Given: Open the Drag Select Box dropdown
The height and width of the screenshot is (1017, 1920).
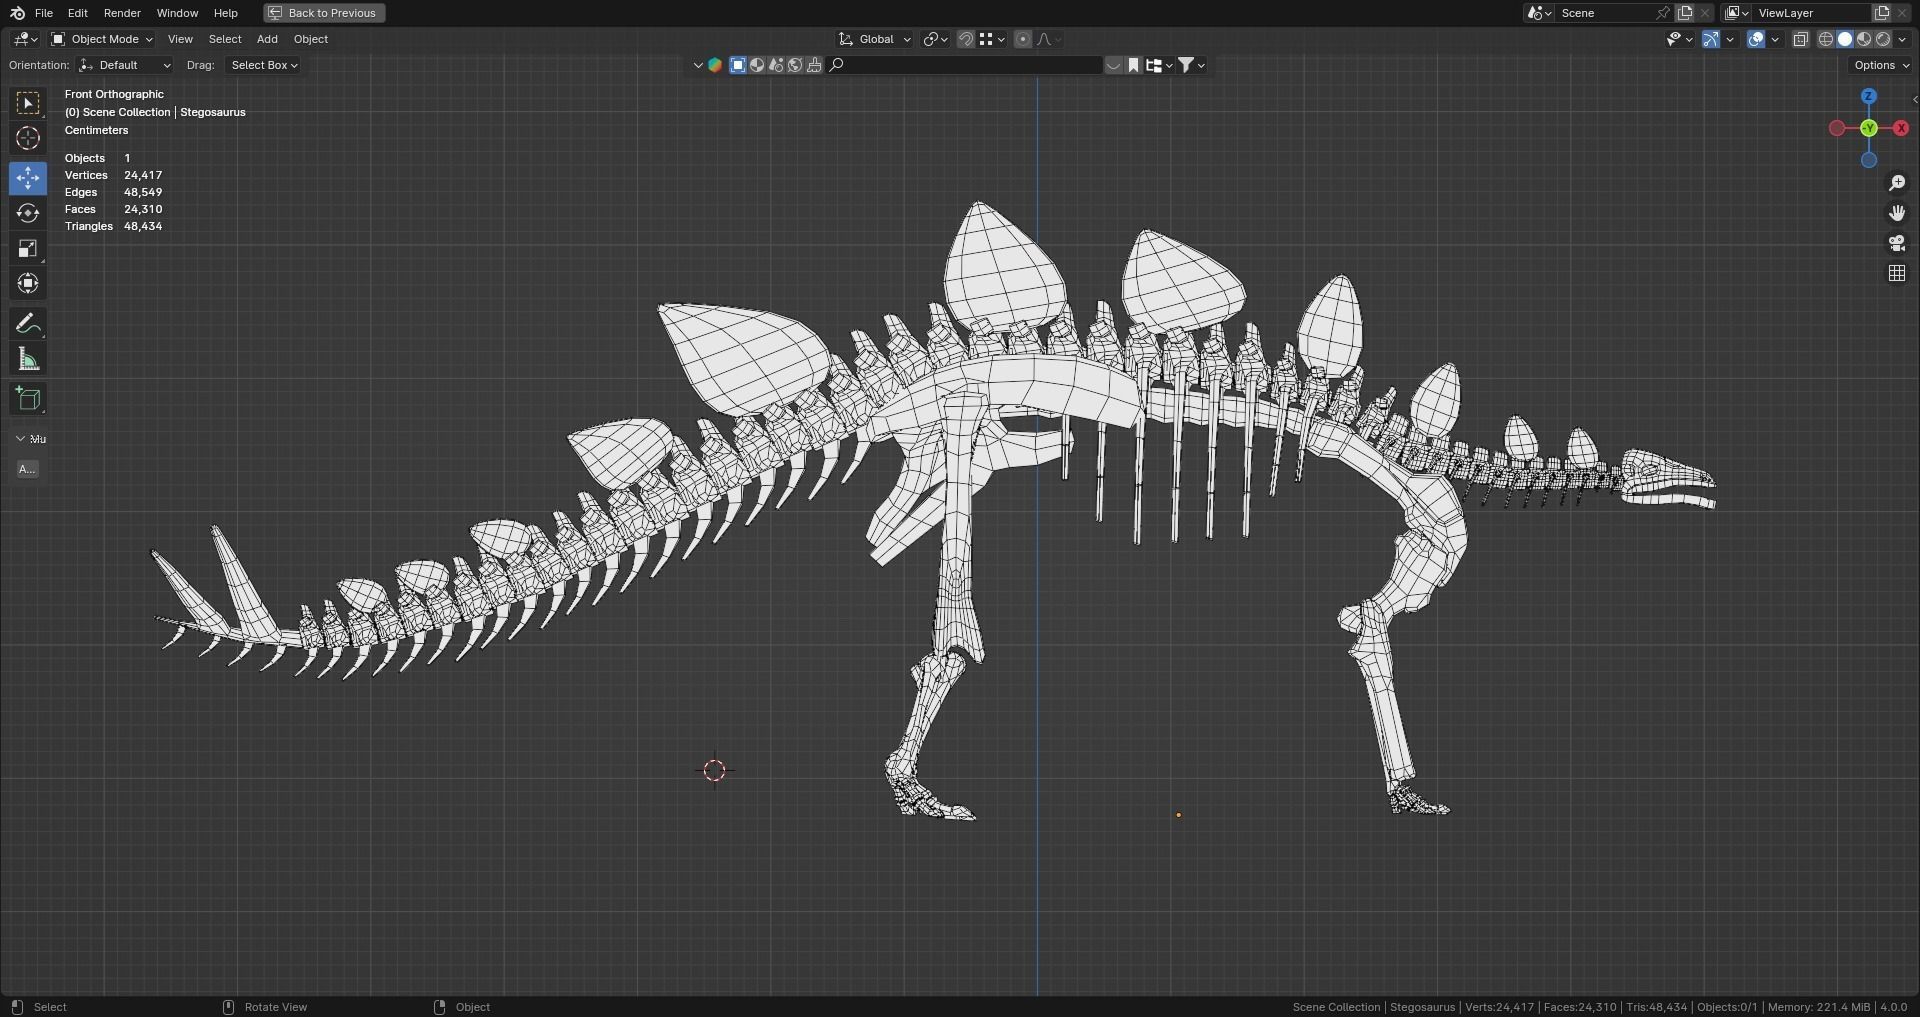Looking at the screenshot, I should 264,65.
